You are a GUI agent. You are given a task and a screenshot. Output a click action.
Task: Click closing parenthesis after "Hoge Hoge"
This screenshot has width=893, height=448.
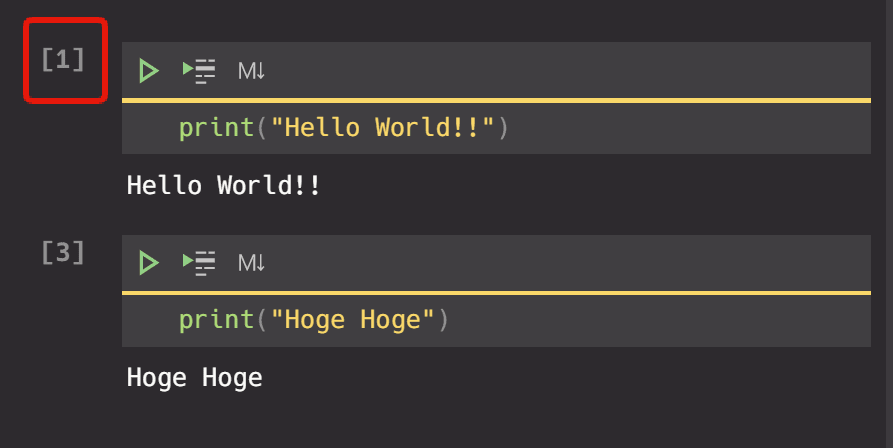click(x=444, y=320)
